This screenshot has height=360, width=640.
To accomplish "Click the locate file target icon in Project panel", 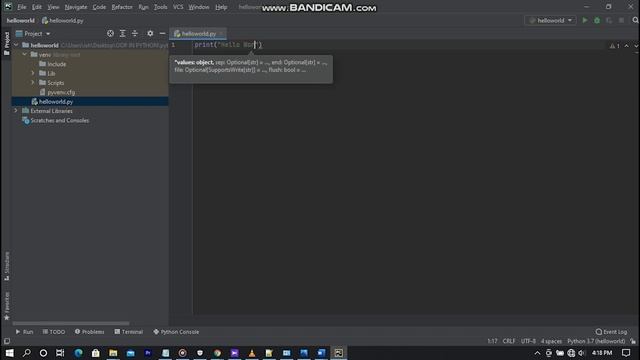I will 110,33.
